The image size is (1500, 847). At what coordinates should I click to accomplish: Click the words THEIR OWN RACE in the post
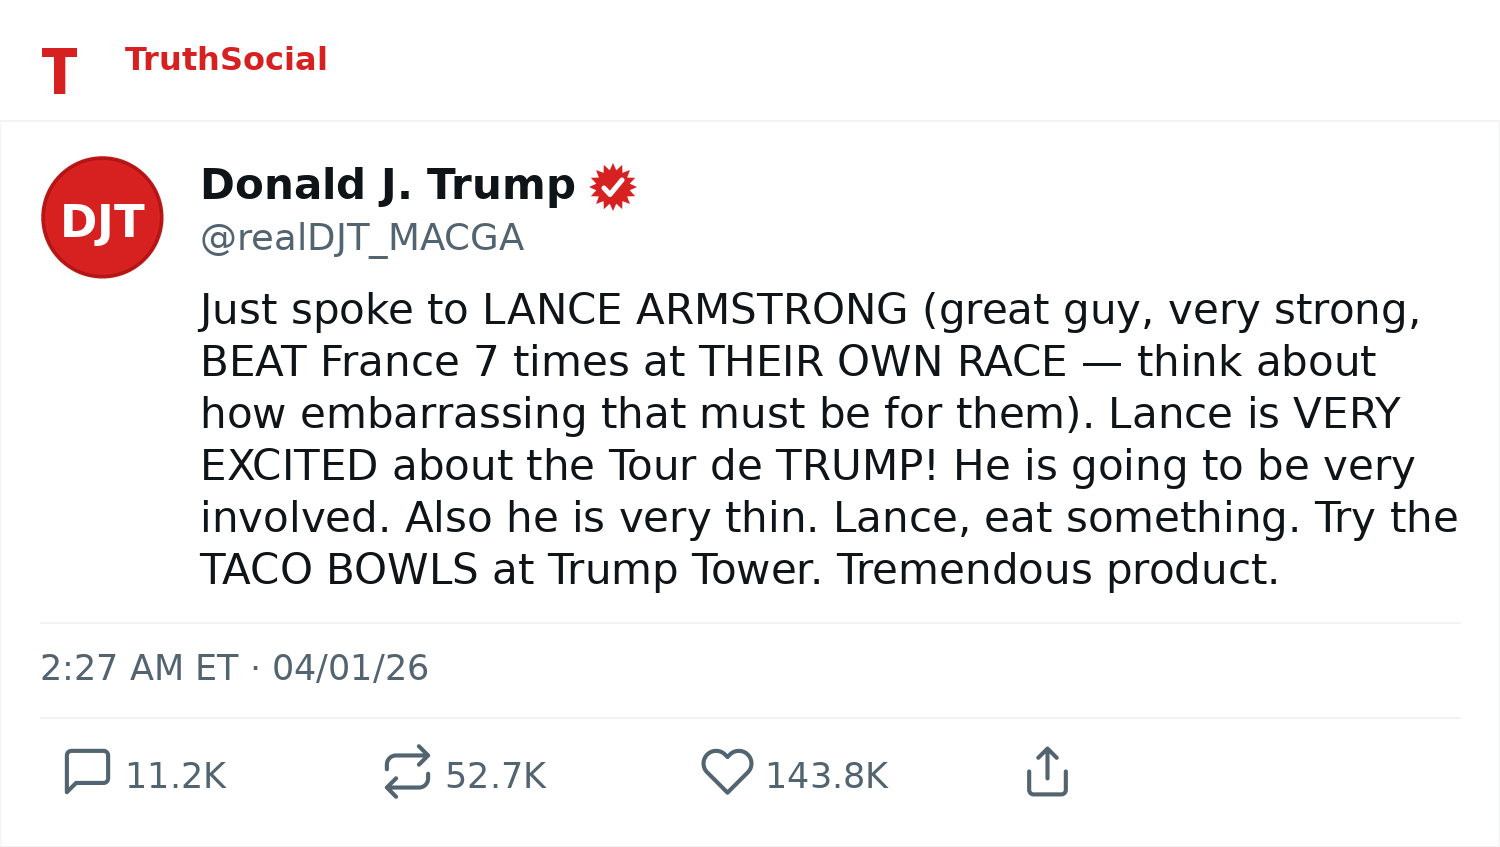click(x=883, y=362)
